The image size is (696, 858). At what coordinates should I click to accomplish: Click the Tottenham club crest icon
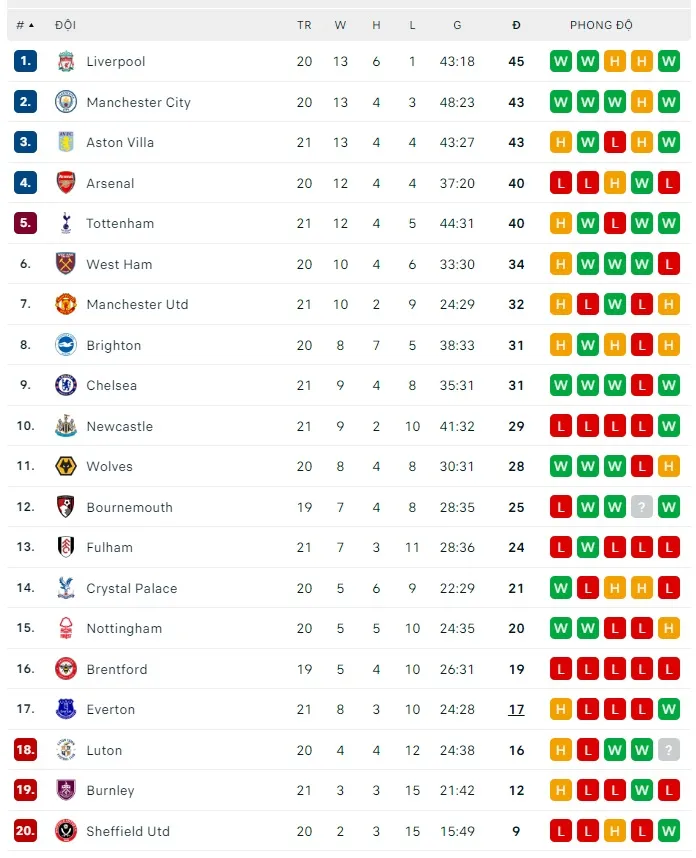66,223
